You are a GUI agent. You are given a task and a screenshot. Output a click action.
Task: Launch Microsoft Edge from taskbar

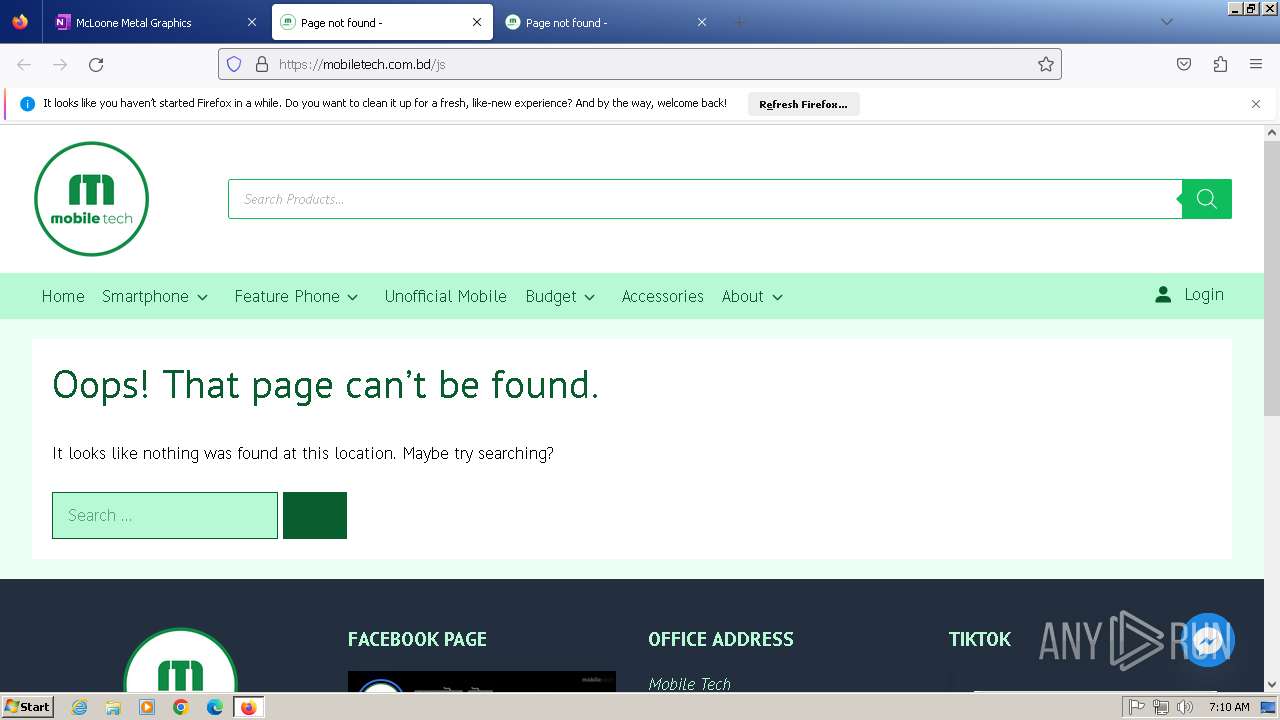[x=215, y=707]
